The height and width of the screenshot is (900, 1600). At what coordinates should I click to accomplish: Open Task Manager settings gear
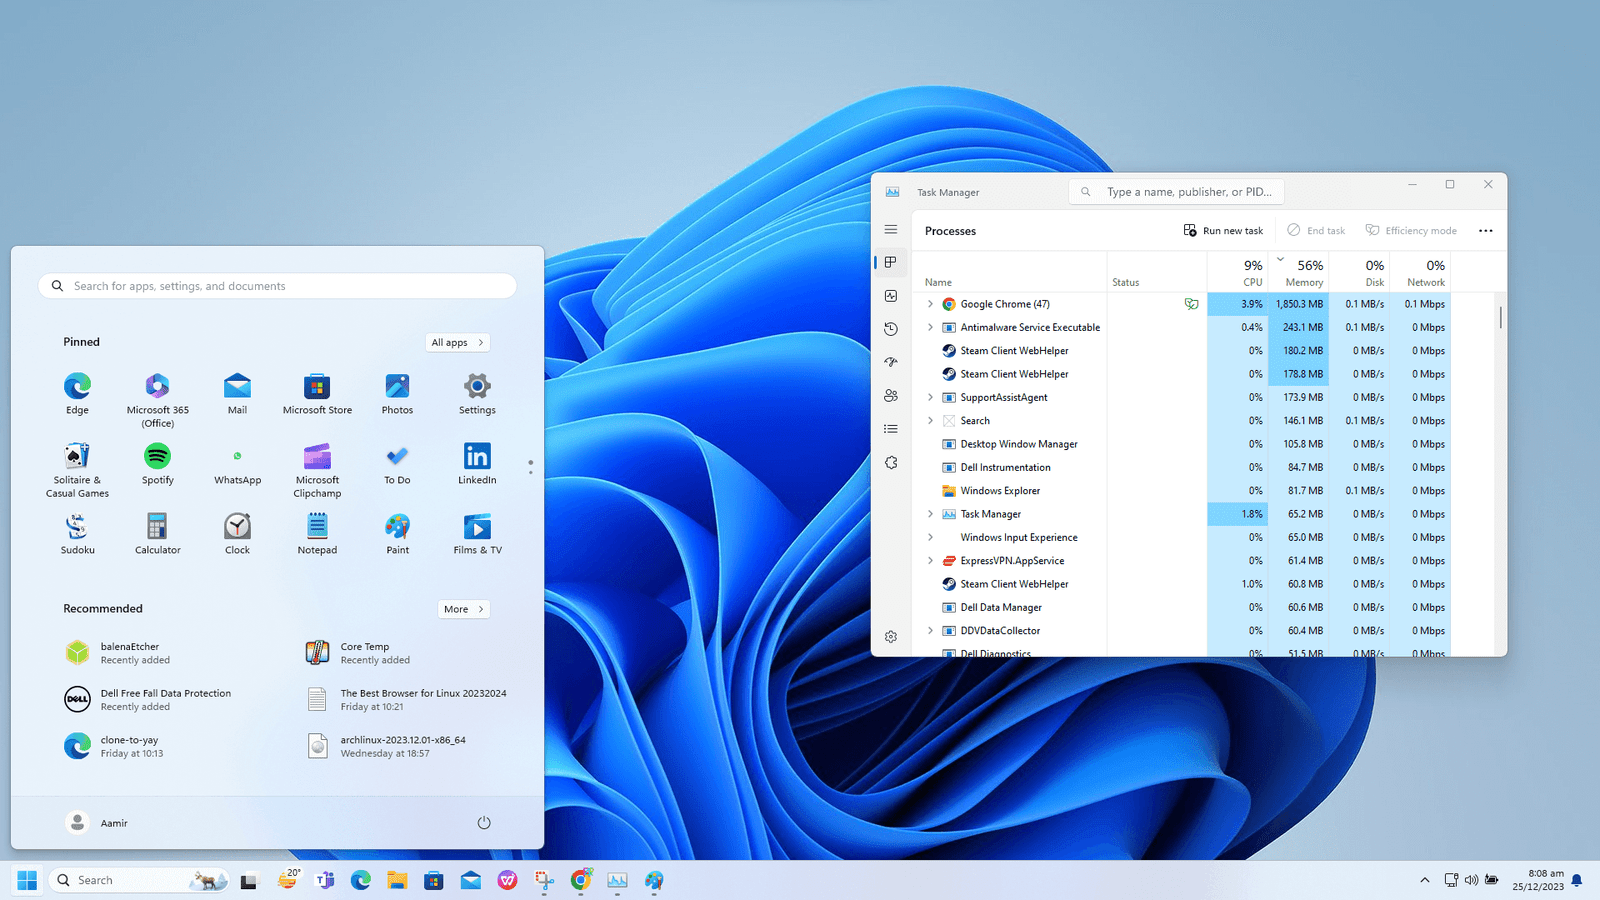[891, 637]
